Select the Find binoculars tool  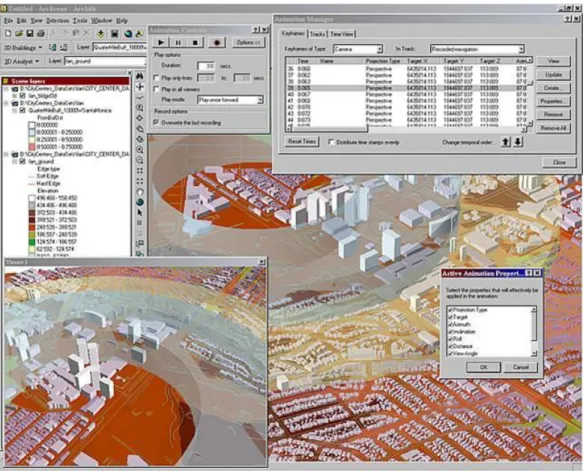[x=140, y=76]
